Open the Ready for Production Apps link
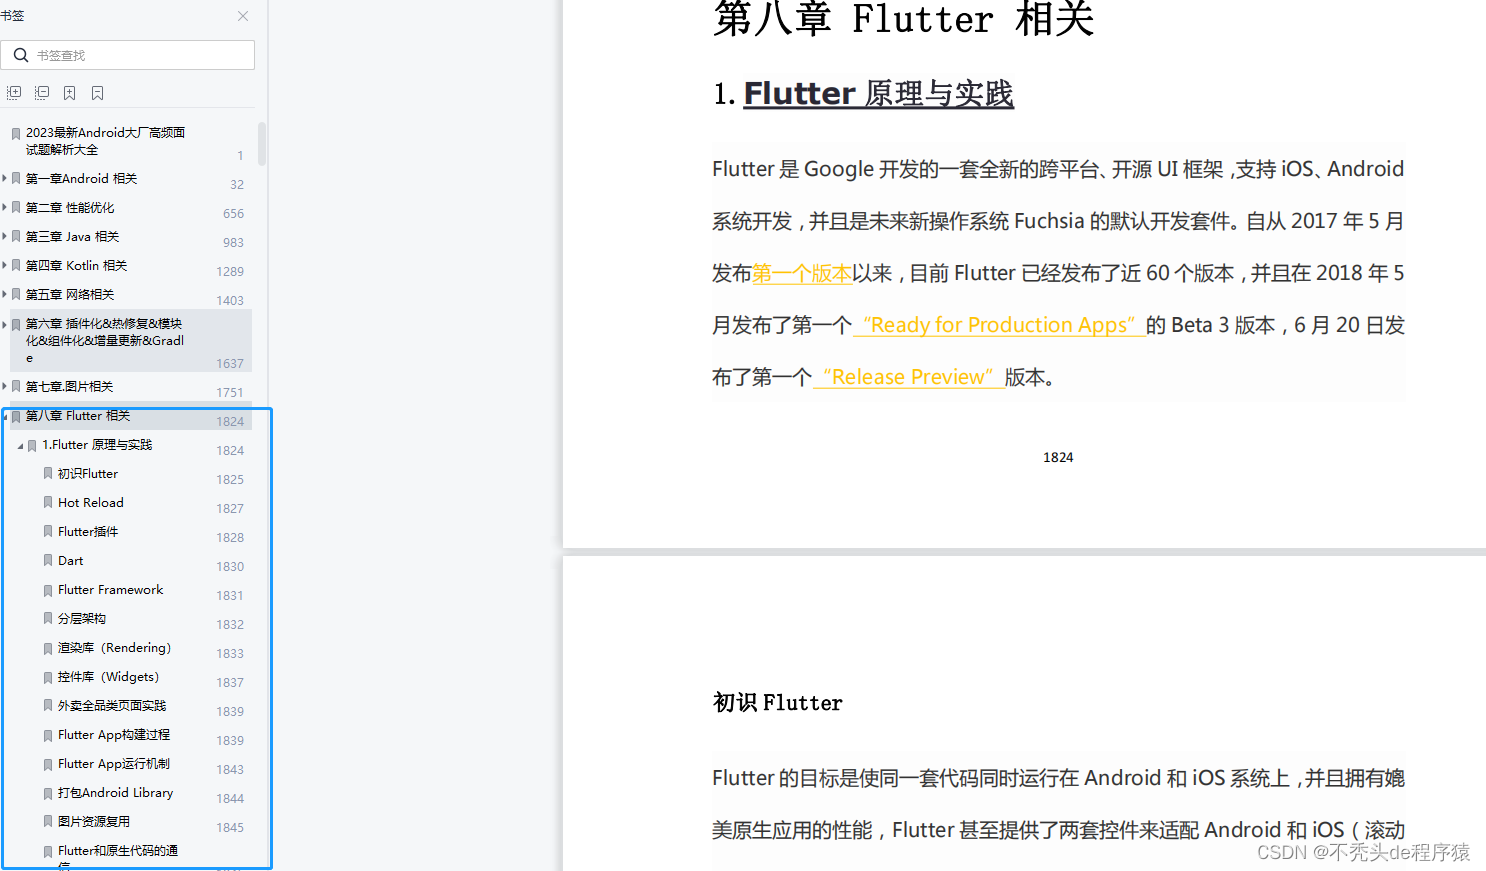The height and width of the screenshot is (871, 1486). 999,325
